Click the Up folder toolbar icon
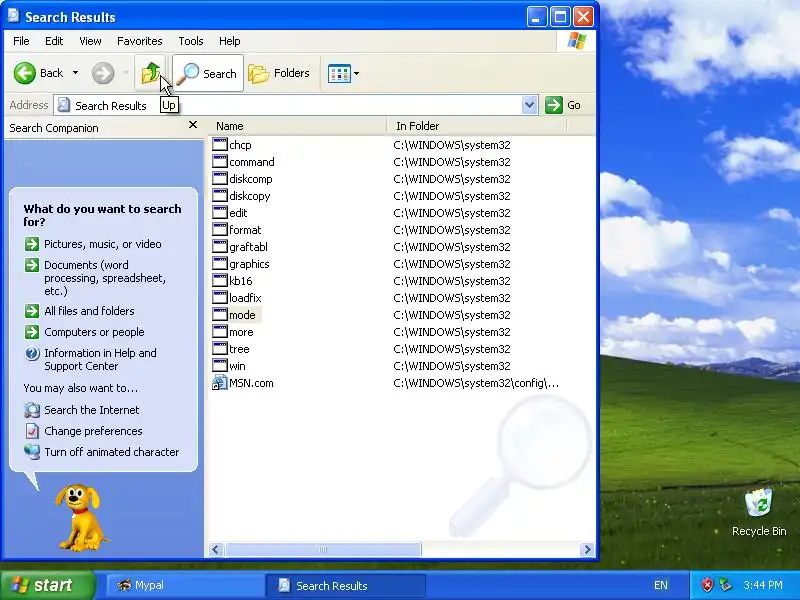The height and width of the screenshot is (600, 800). pyautogui.click(x=151, y=73)
